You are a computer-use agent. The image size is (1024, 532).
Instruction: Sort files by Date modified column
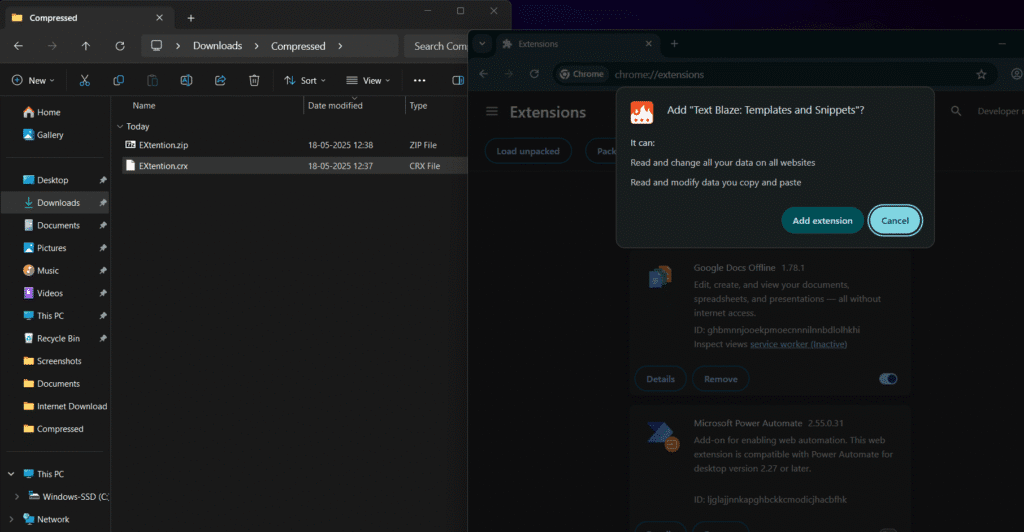click(335, 105)
